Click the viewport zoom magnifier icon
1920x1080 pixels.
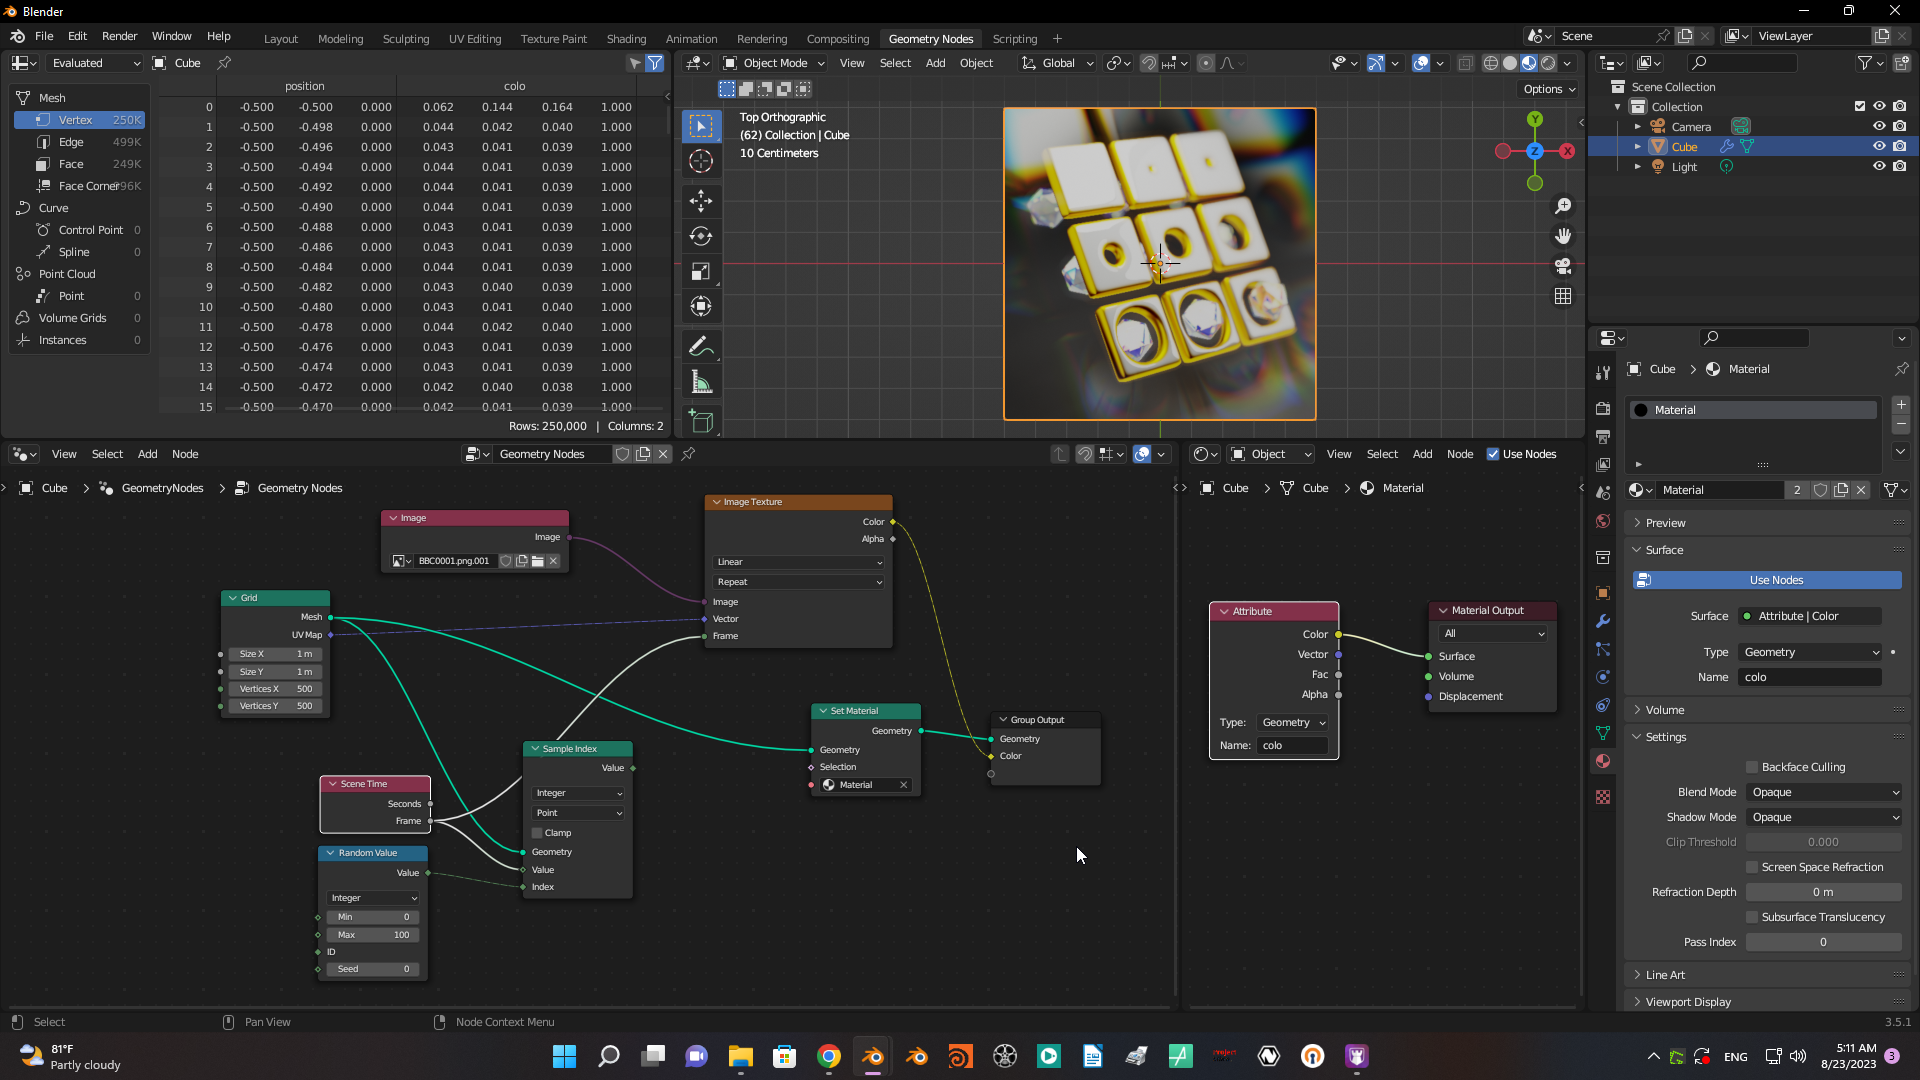[1563, 206]
